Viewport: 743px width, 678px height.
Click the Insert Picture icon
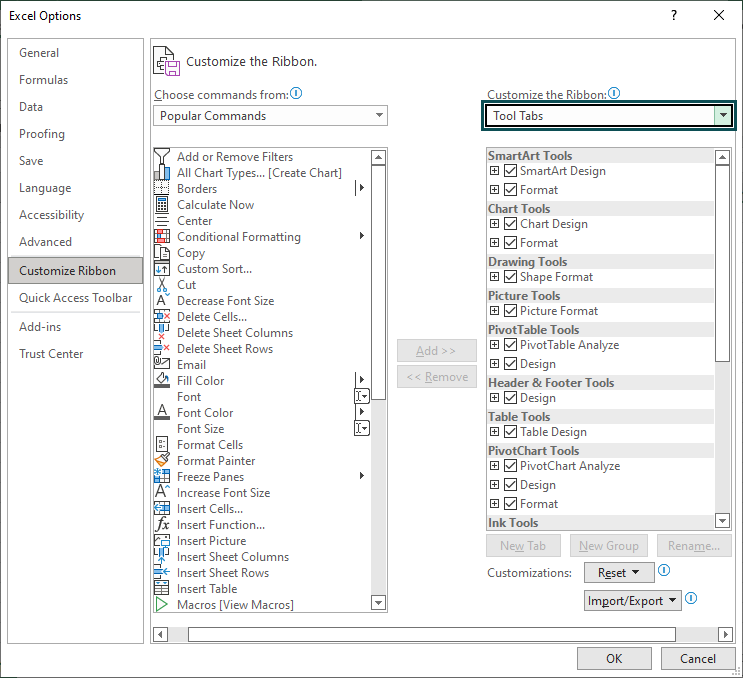click(x=162, y=541)
